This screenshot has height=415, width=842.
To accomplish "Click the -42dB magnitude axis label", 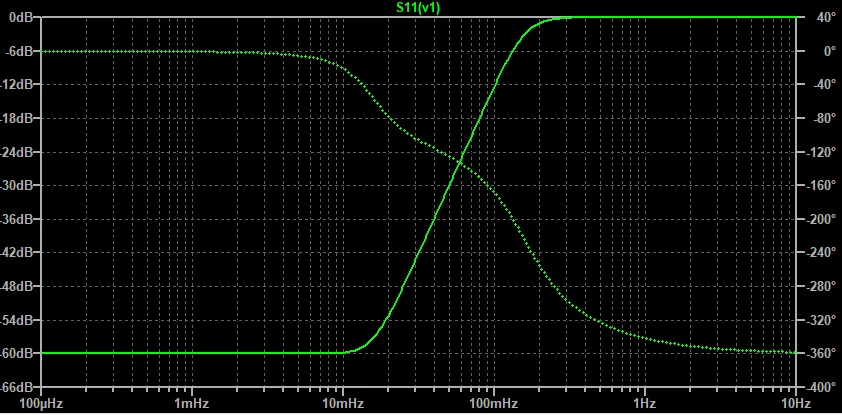I will 17,252.
